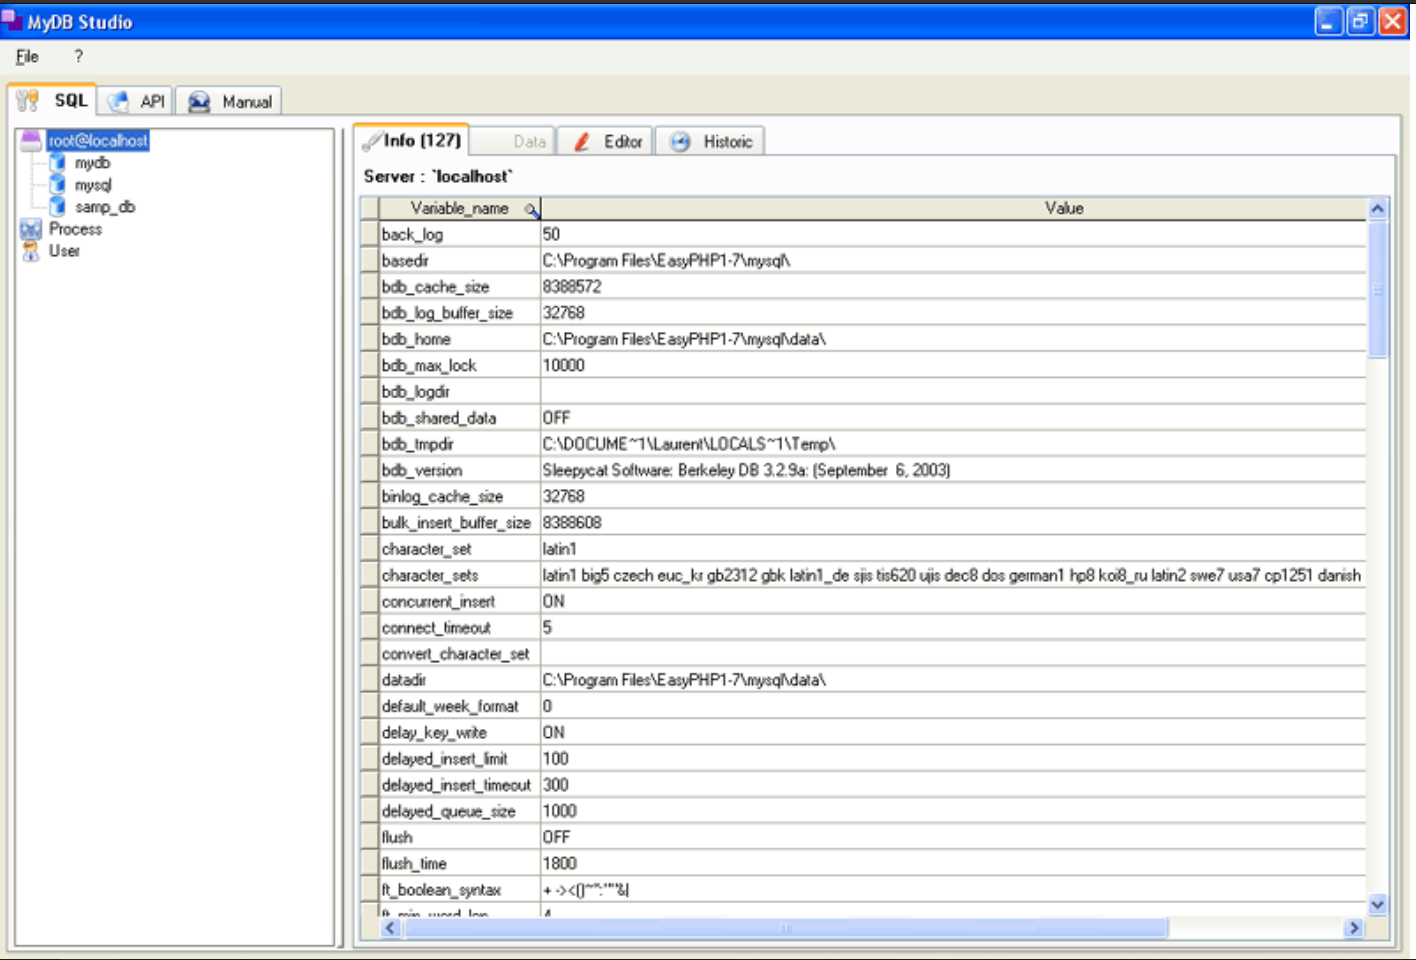Click the horizontal scrollbar right arrow

(x=1354, y=928)
